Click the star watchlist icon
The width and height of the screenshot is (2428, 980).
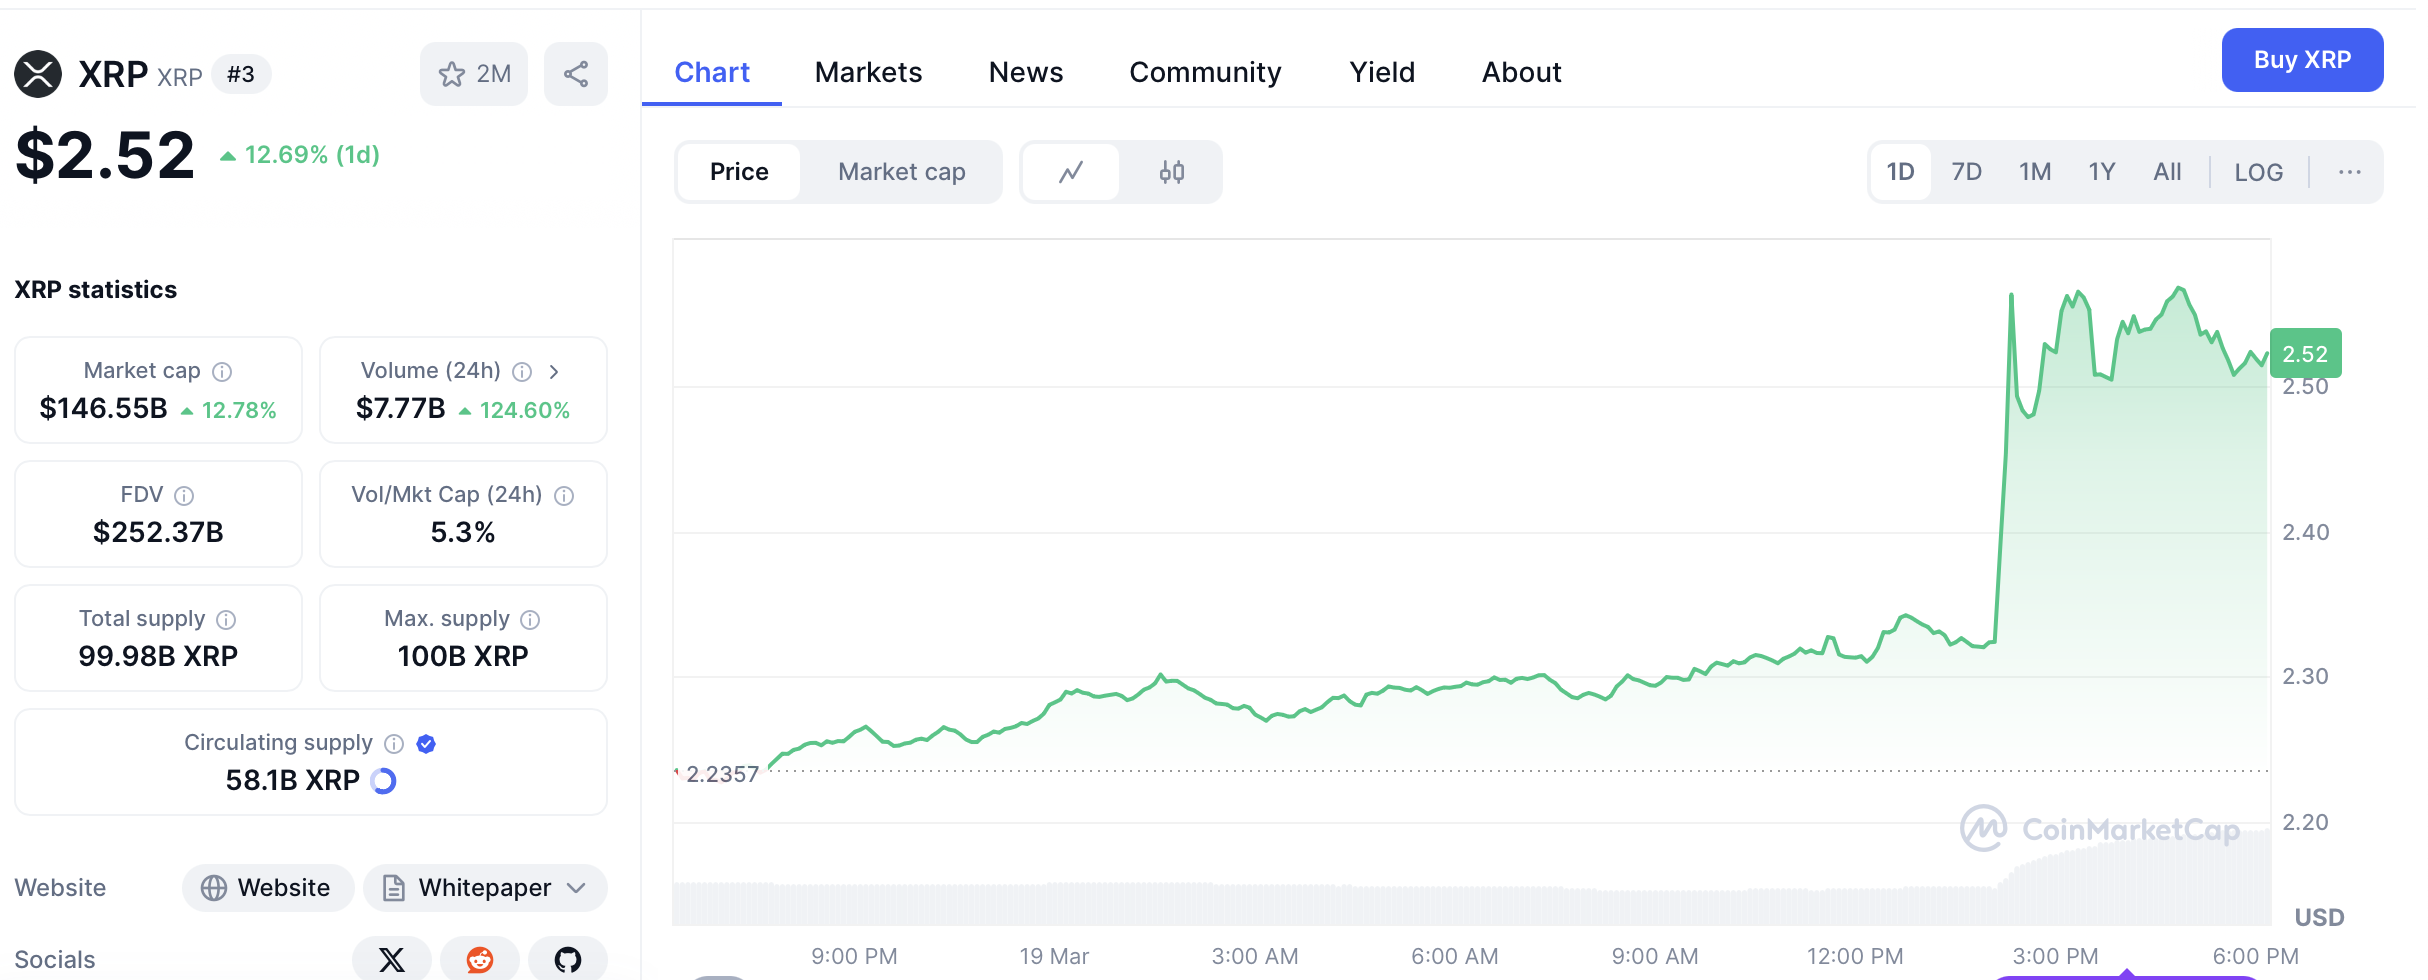(452, 74)
